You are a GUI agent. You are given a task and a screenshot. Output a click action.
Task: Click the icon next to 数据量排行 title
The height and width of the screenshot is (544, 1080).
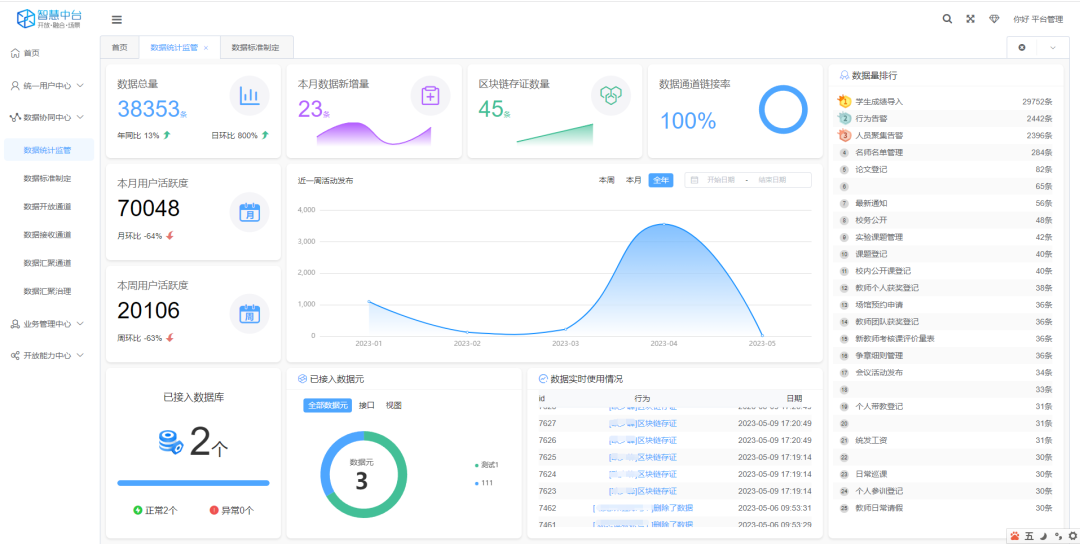pyautogui.click(x=844, y=76)
